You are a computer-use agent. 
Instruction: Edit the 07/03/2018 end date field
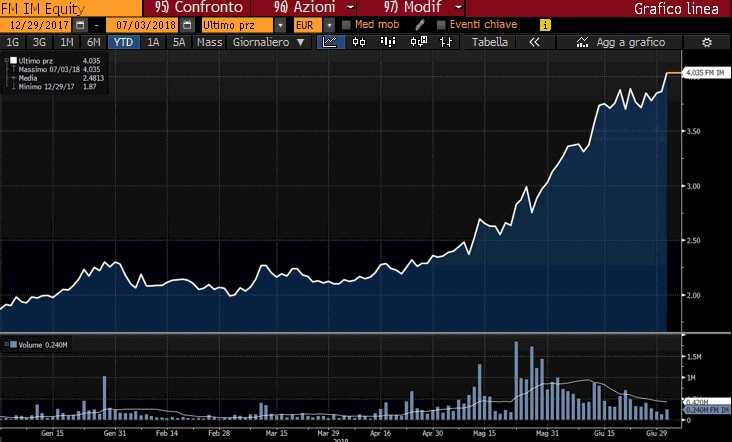coord(143,25)
